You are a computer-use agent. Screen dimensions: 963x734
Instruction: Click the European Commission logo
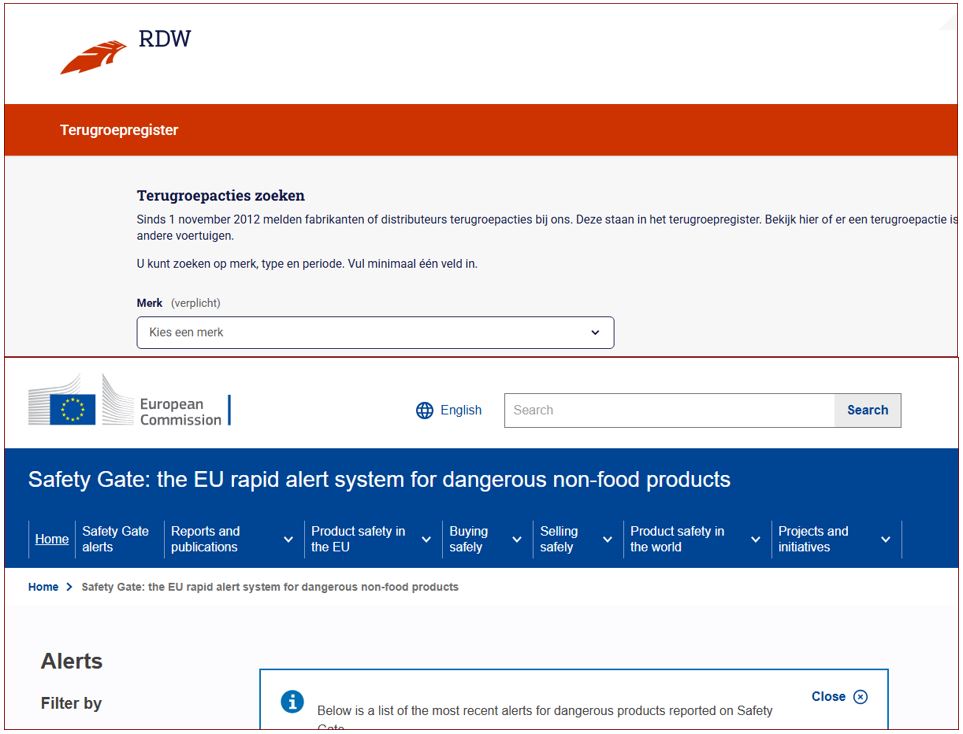(130, 401)
